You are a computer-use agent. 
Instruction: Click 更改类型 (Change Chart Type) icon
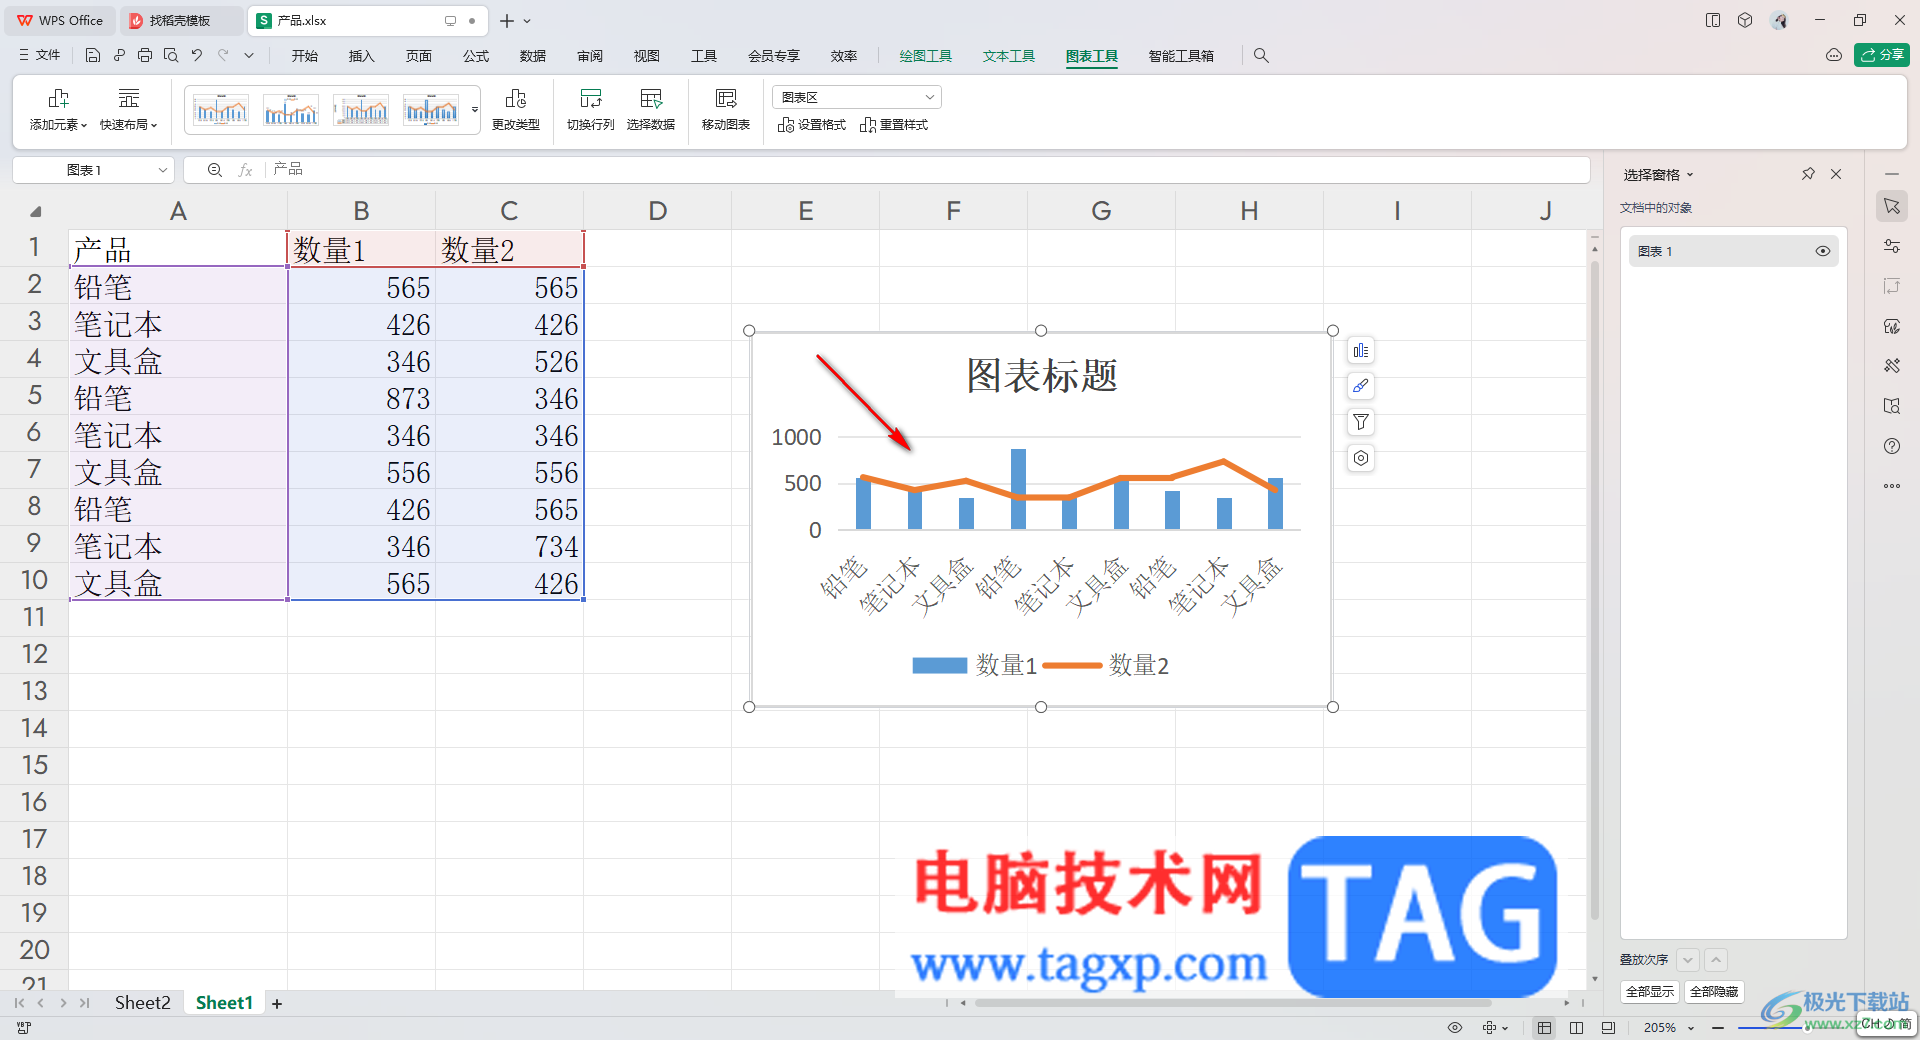pyautogui.click(x=516, y=109)
